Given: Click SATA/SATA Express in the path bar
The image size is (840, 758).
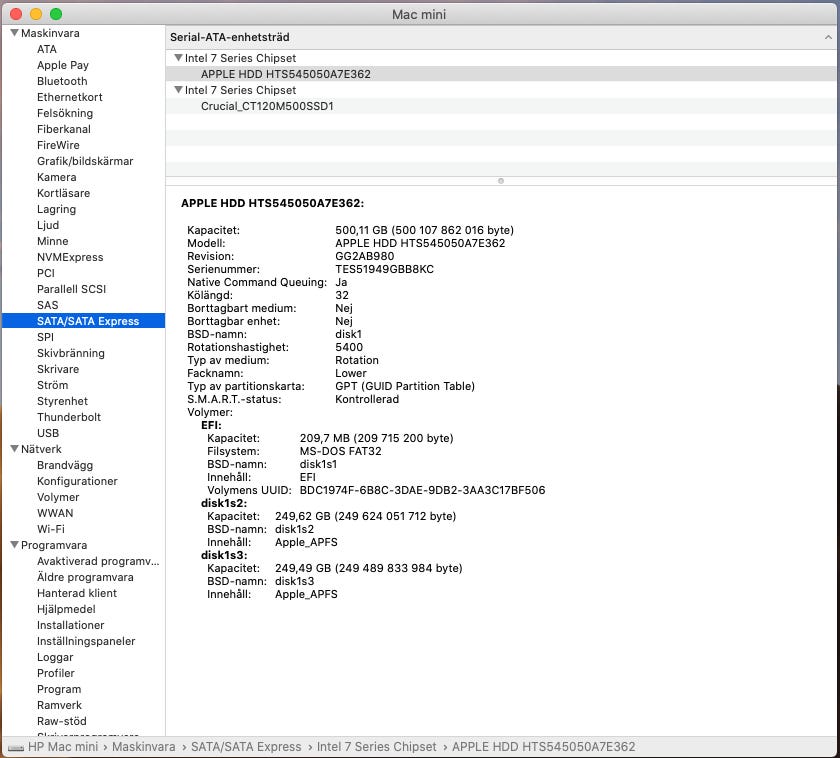Looking at the screenshot, I should [x=247, y=747].
